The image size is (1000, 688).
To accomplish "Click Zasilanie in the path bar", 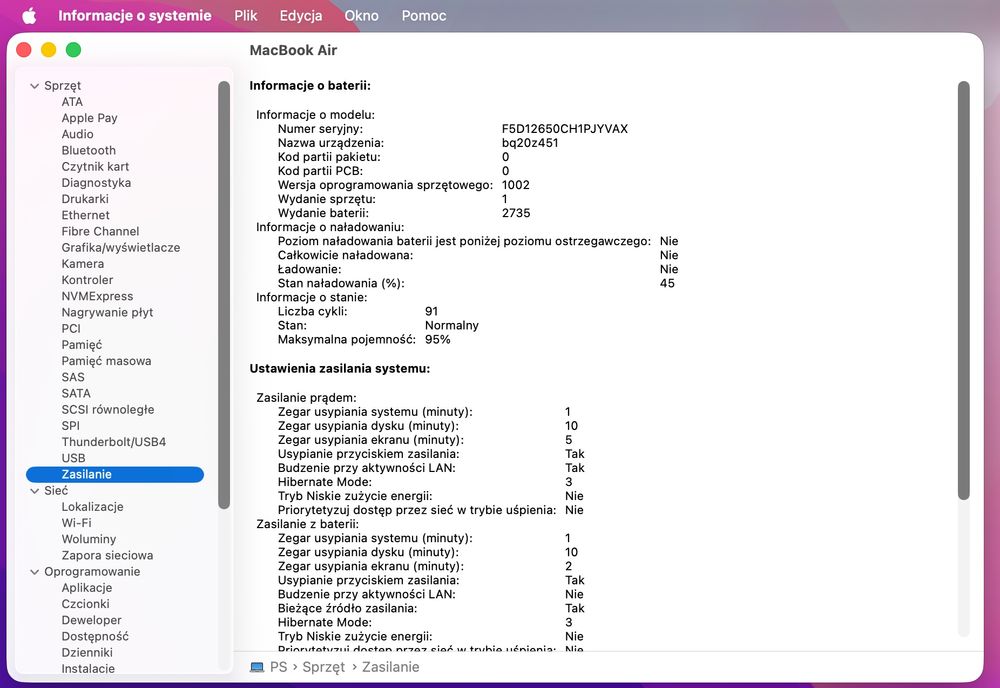I will (x=390, y=667).
